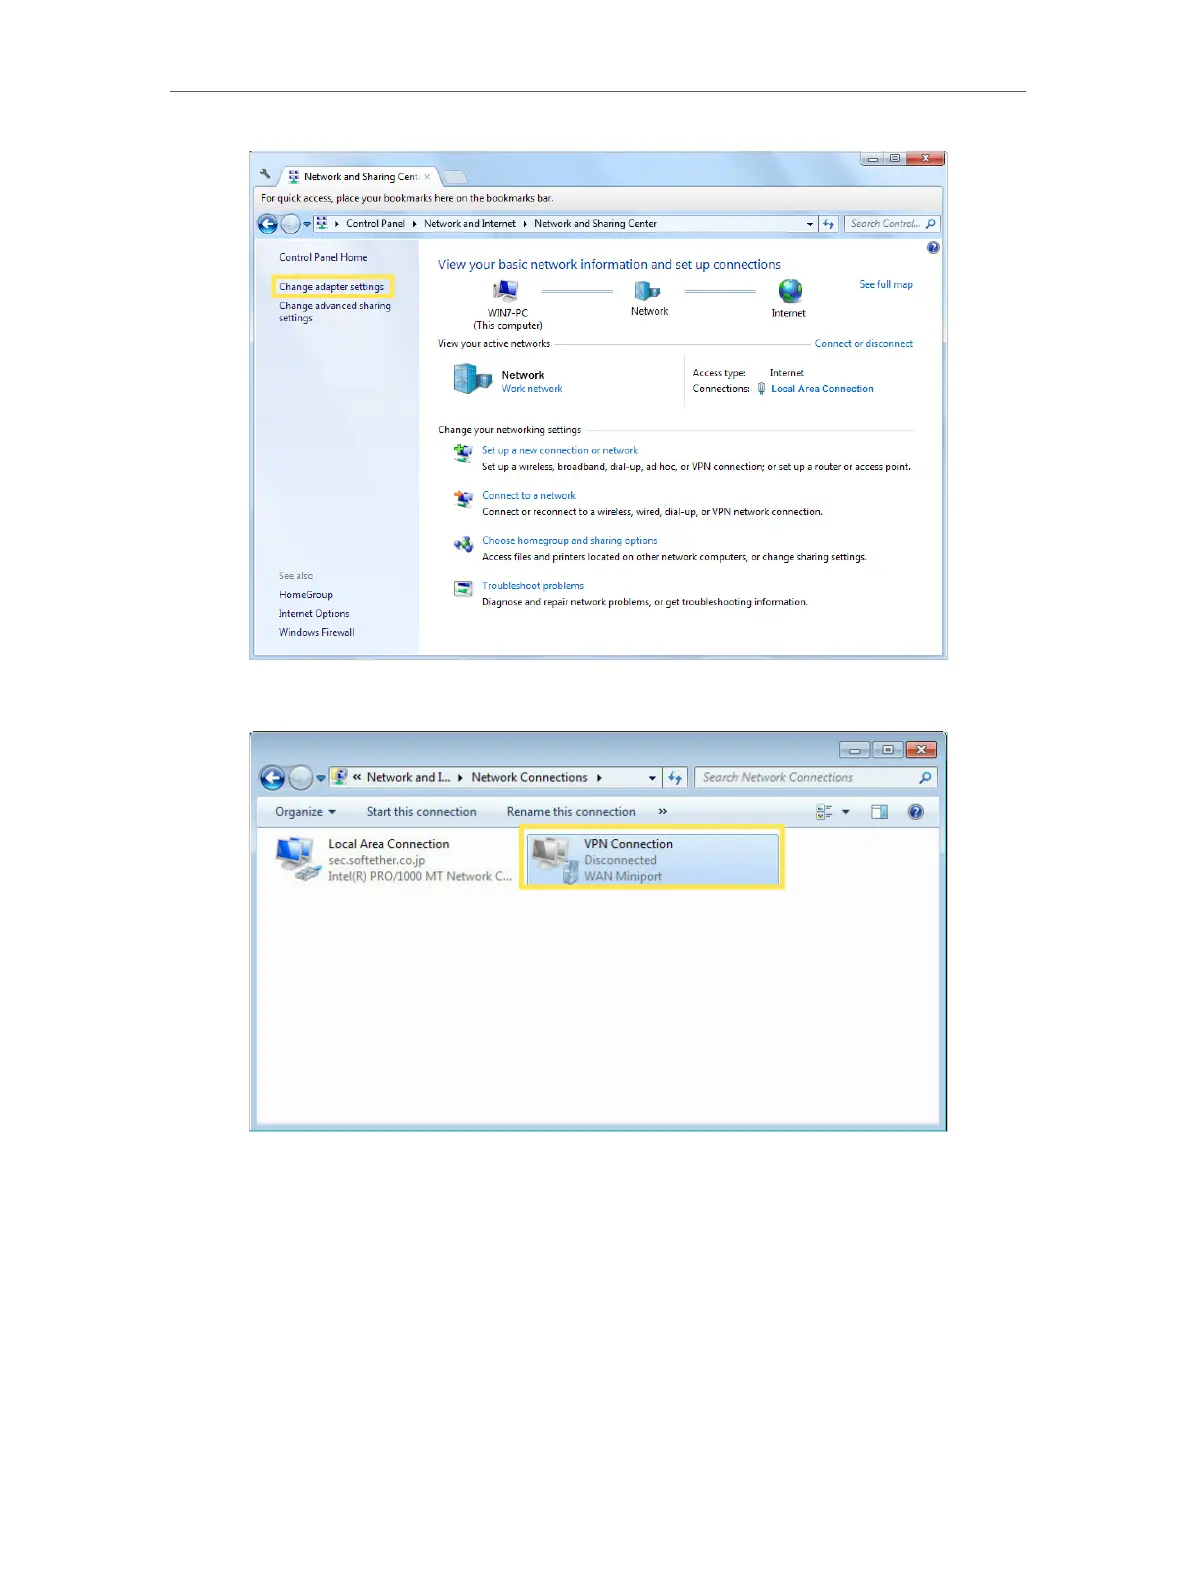The width and height of the screenshot is (1196, 1582).
Task: Click Network Connections breadcrumb item
Action: pos(529,778)
